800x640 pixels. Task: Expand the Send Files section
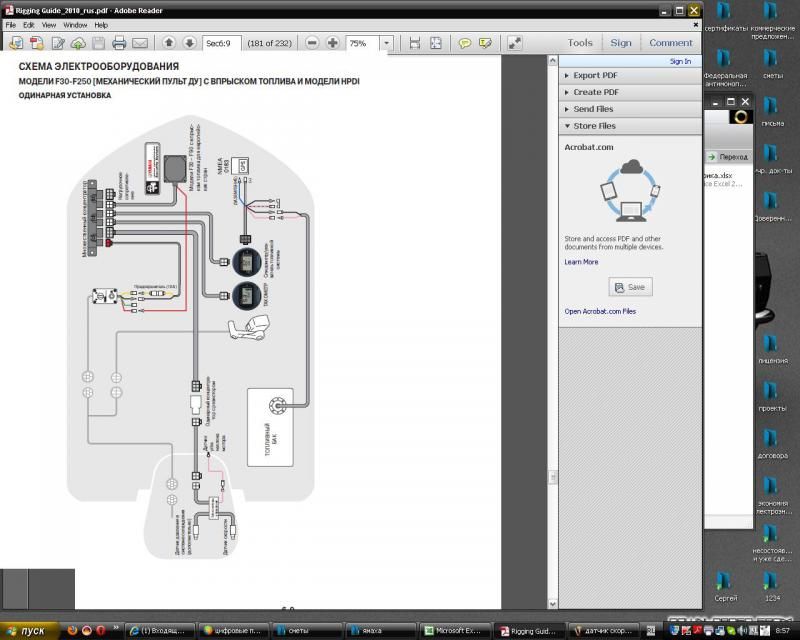coord(593,109)
